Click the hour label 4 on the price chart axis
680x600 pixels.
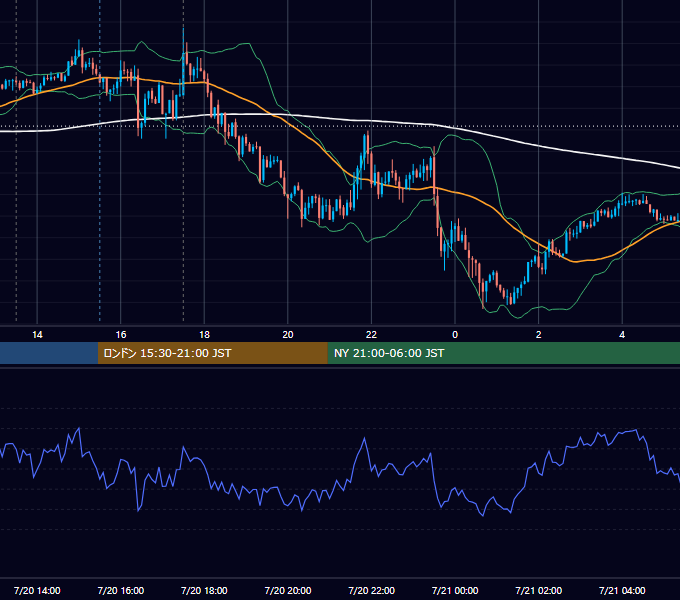click(622, 335)
